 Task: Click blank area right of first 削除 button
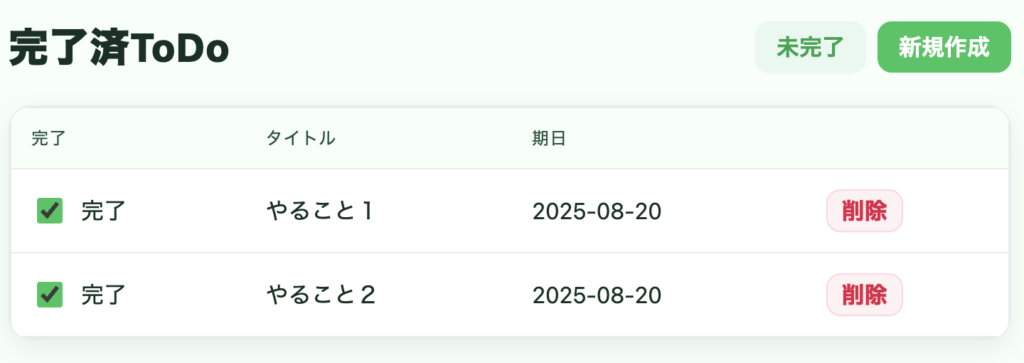(957, 211)
